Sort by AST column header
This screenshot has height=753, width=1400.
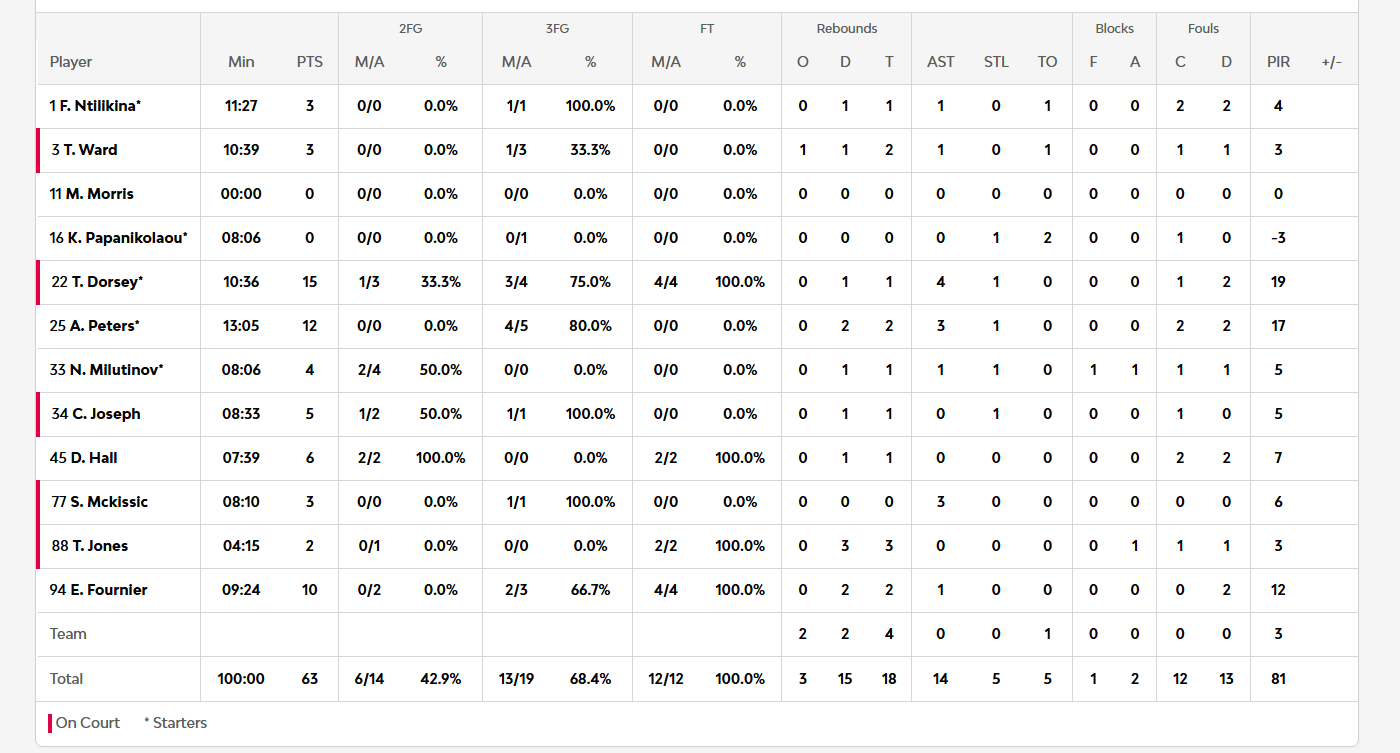940,62
